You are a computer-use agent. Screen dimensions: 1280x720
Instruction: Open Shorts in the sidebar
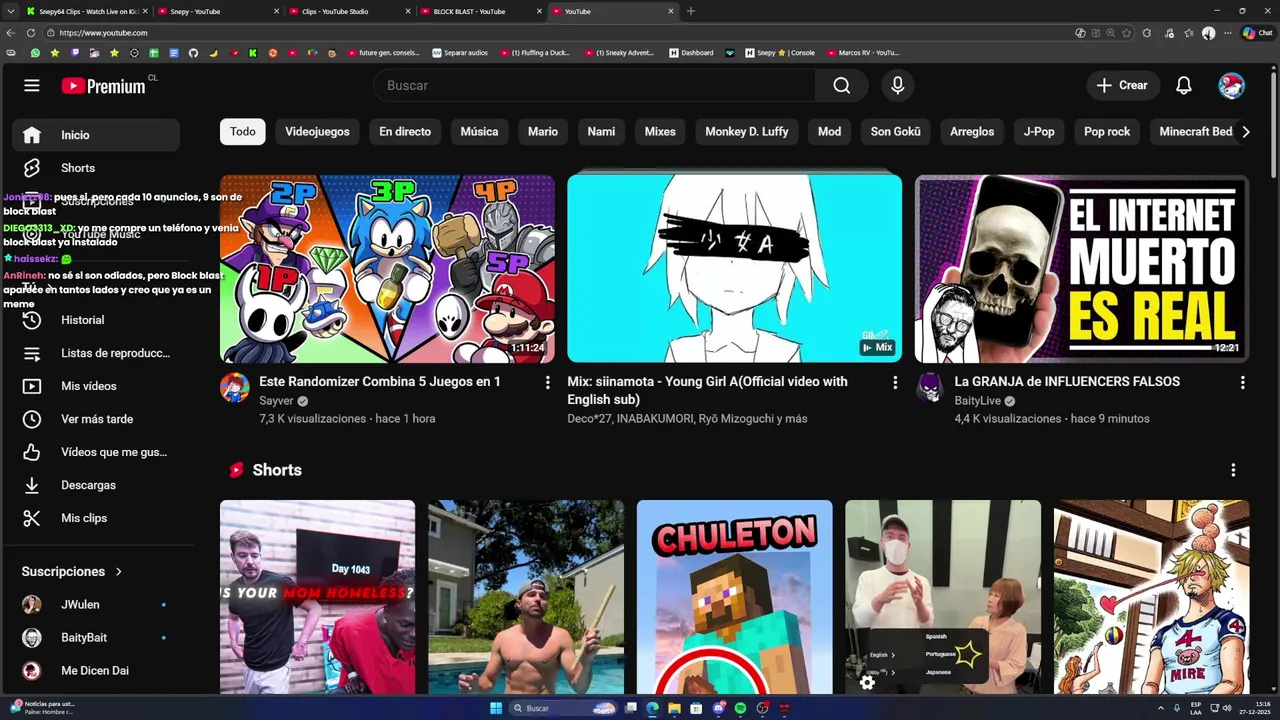96,168
